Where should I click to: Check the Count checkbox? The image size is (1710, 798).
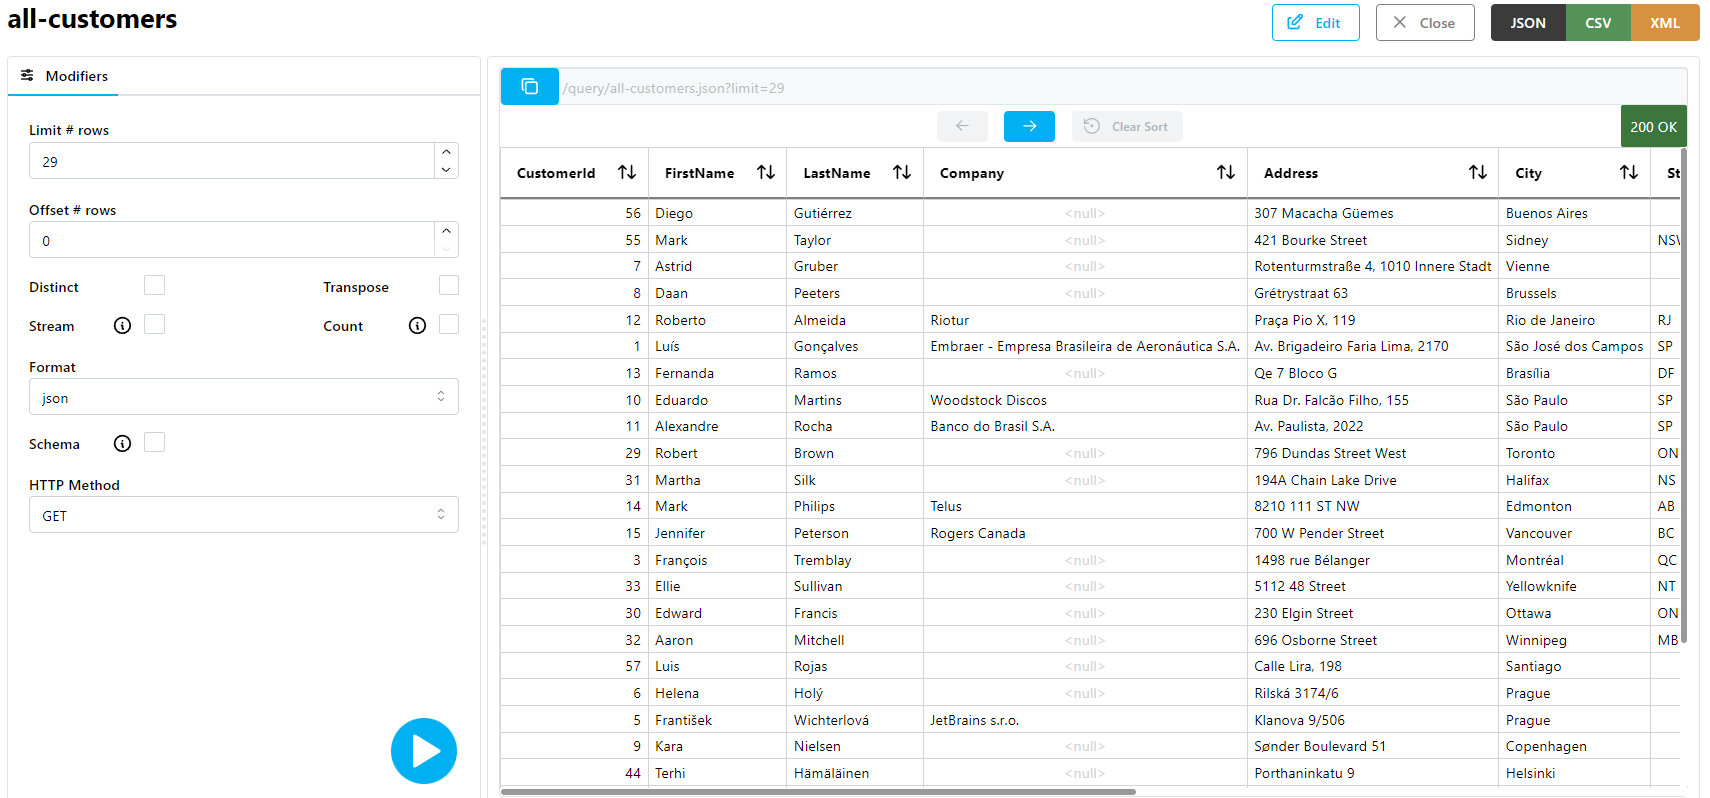(x=449, y=325)
